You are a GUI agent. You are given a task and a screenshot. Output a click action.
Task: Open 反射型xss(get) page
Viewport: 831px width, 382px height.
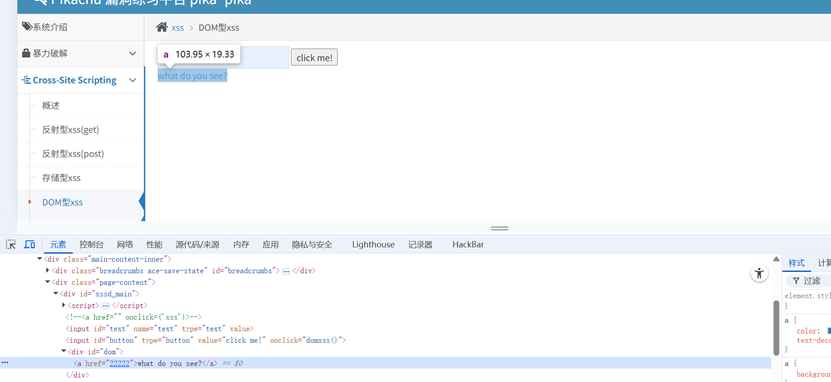point(70,129)
